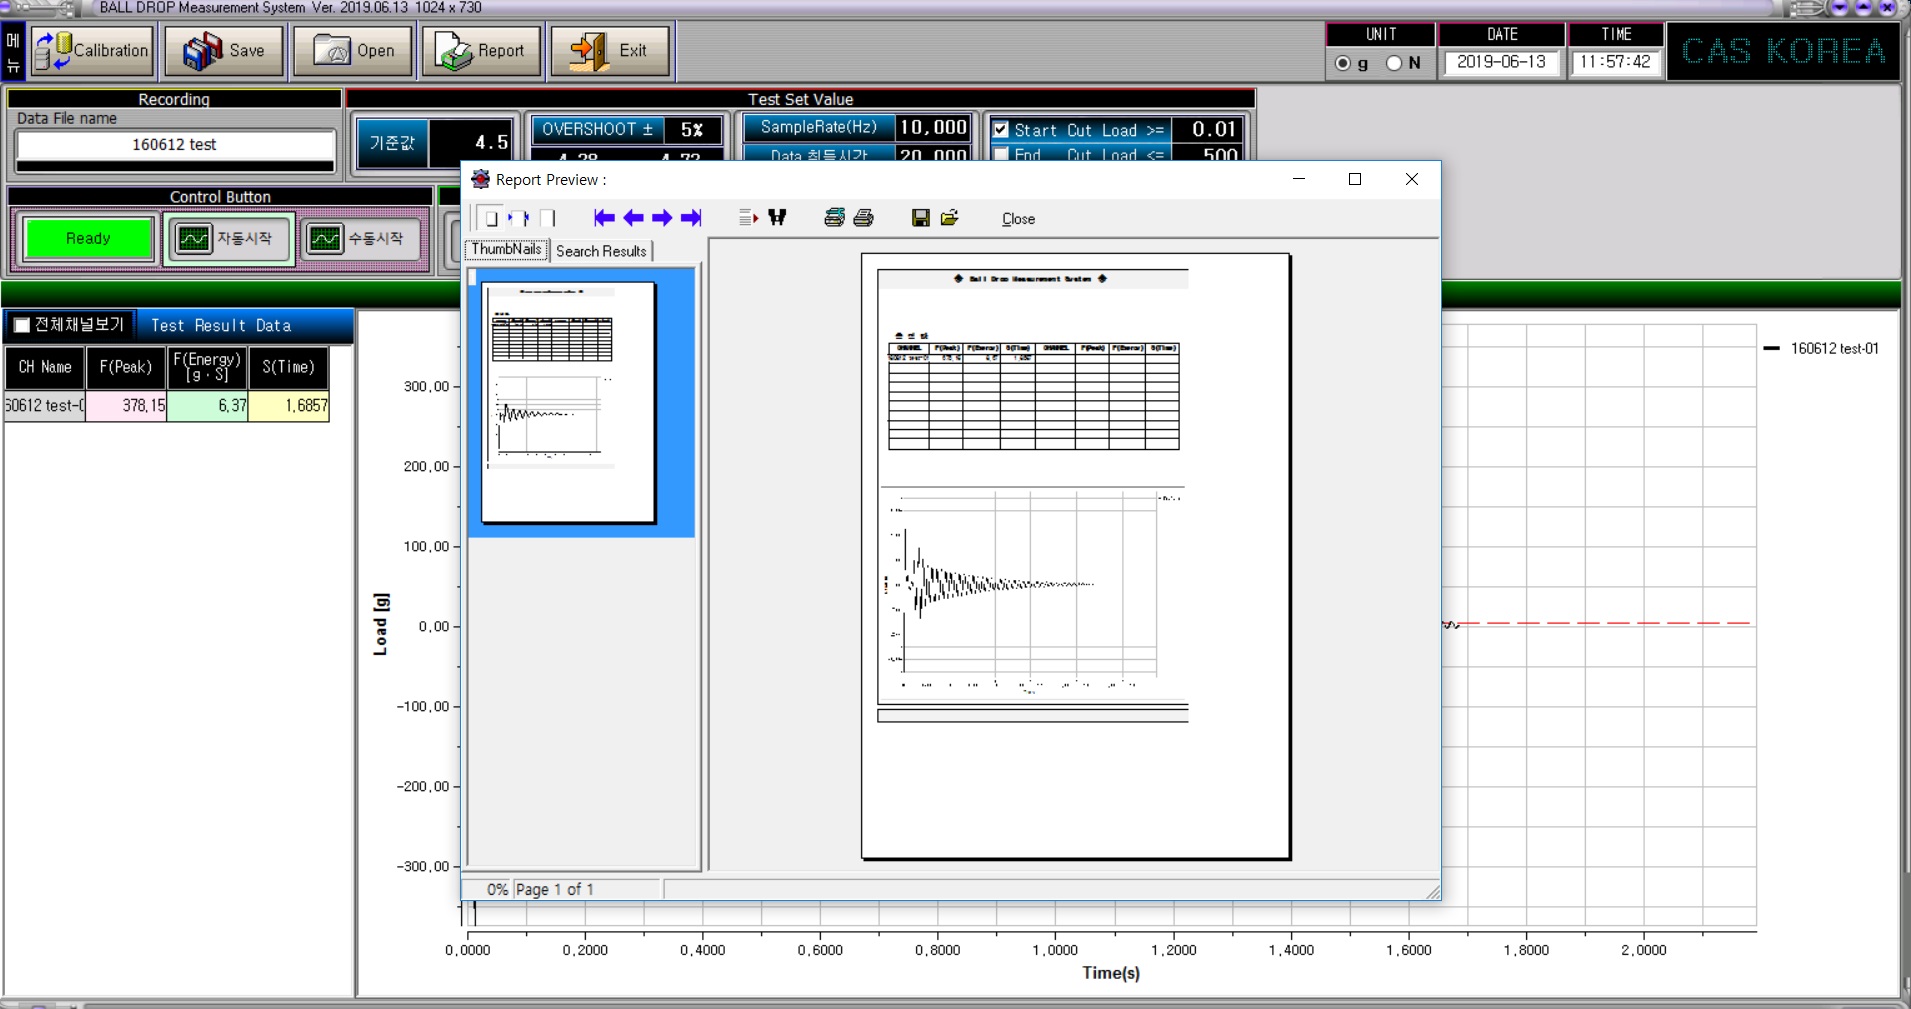Toggle the 전체채널보기 checkbox
This screenshot has height=1009, width=1911.
[22, 325]
